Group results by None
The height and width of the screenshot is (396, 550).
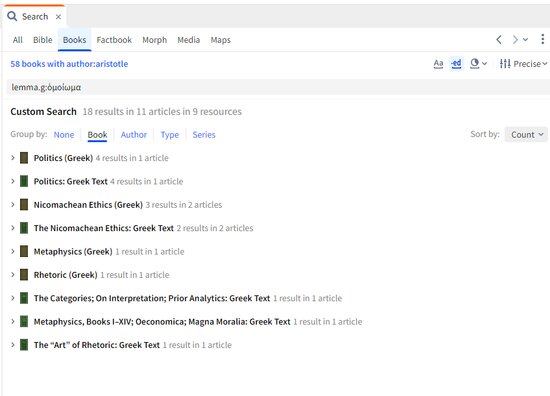[64, 135]
